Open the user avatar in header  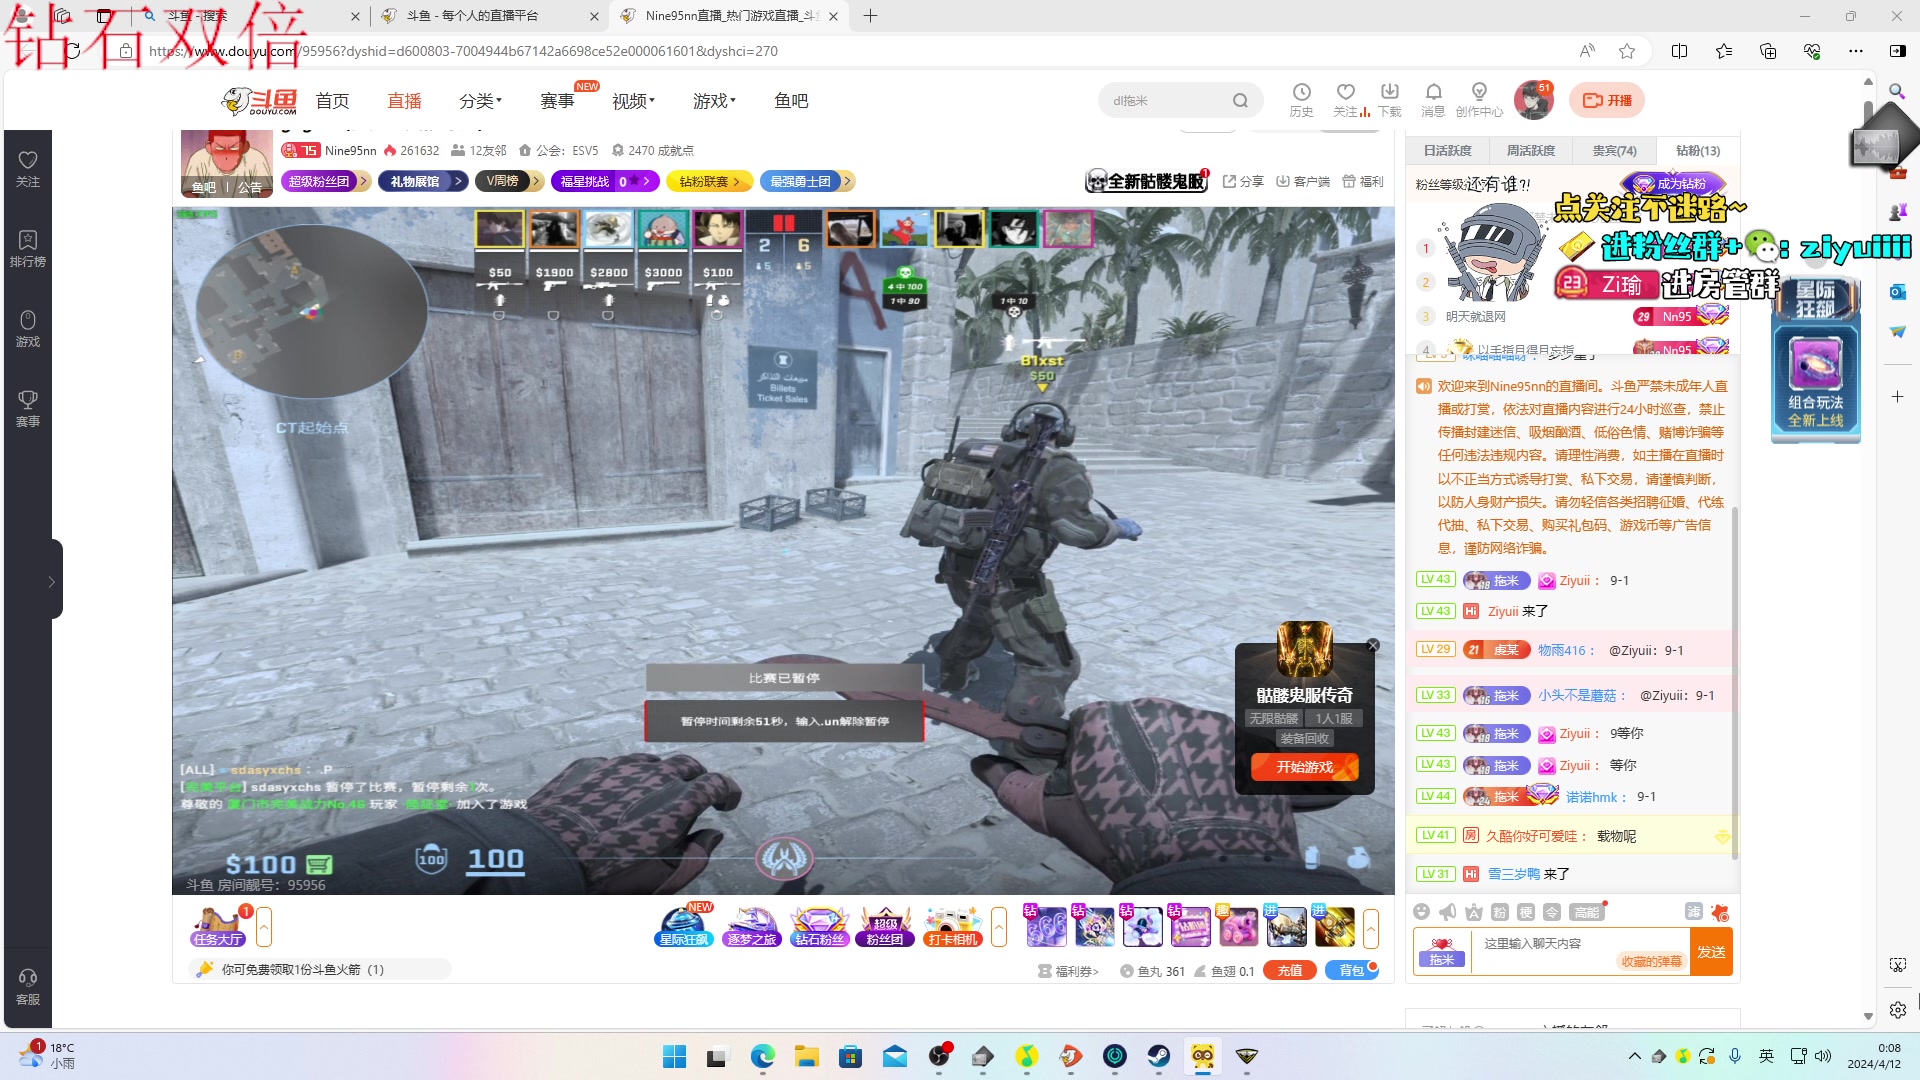[x=1533, y=100]
